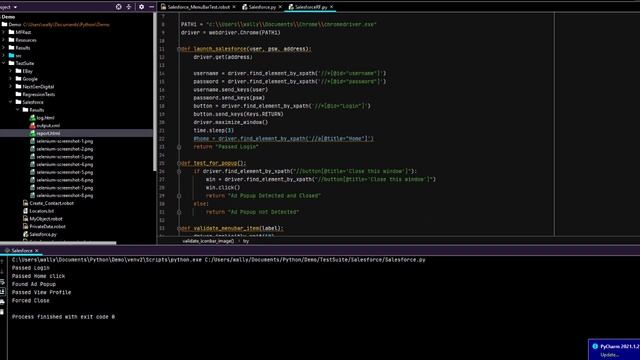The image size is (640, 360).
Task: Fold the test_for_popup function
Action: point(179,163)
